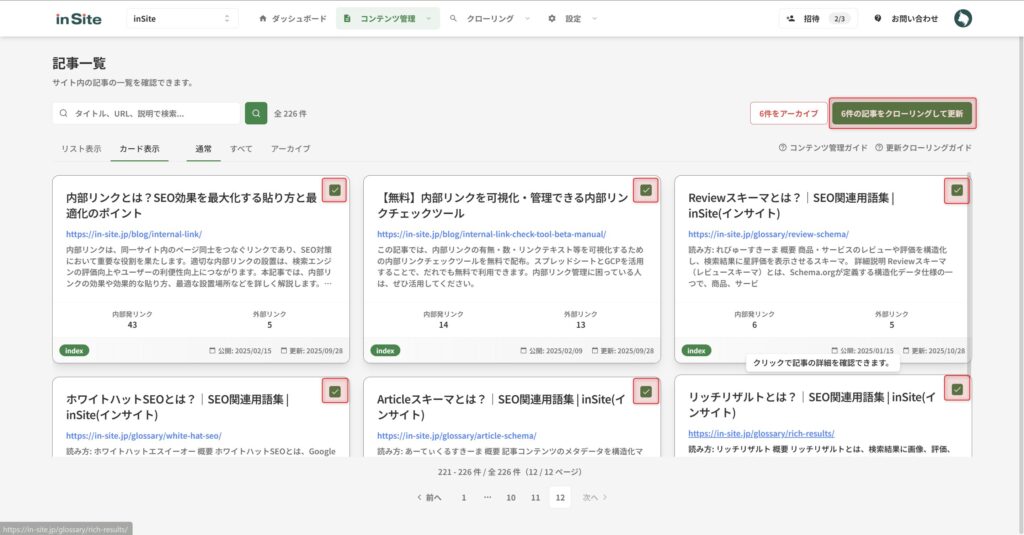Click the 内部リンクとは？SEO効果 article title
The height and width of the screenshot is (535, 1024).
tap(191, 205)
